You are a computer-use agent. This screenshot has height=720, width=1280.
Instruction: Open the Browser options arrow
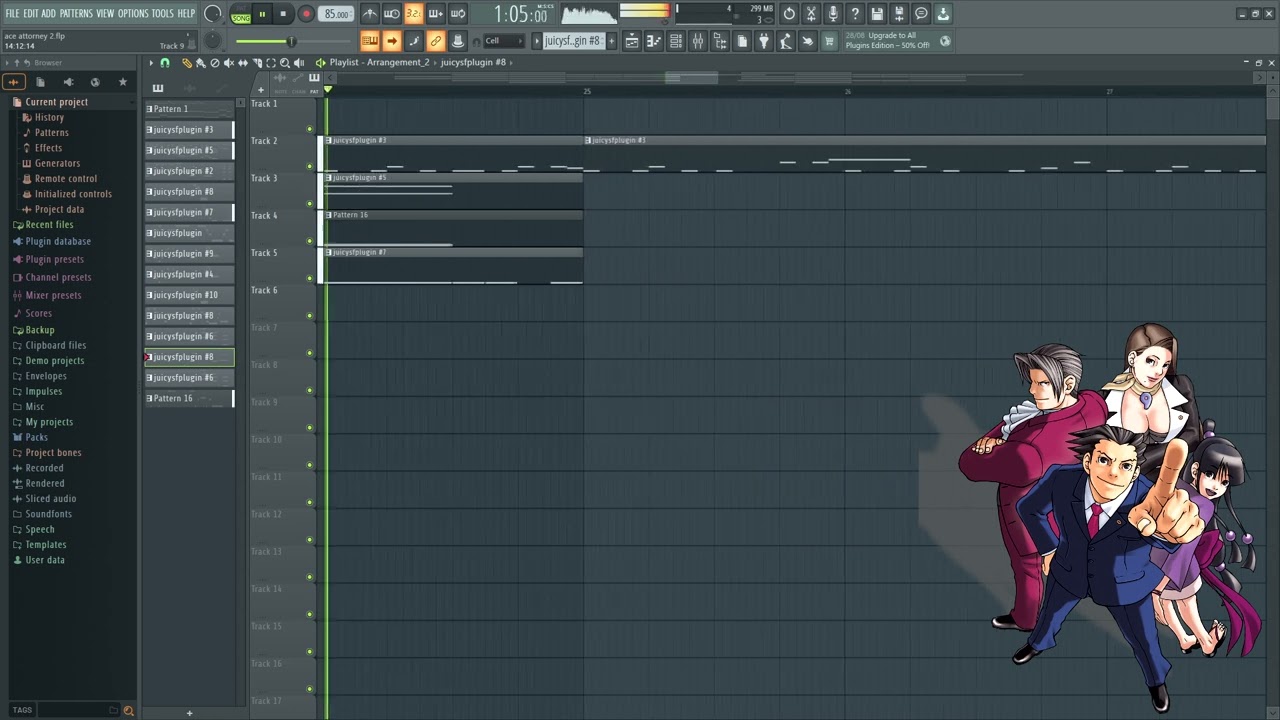[x=6, y=63]
